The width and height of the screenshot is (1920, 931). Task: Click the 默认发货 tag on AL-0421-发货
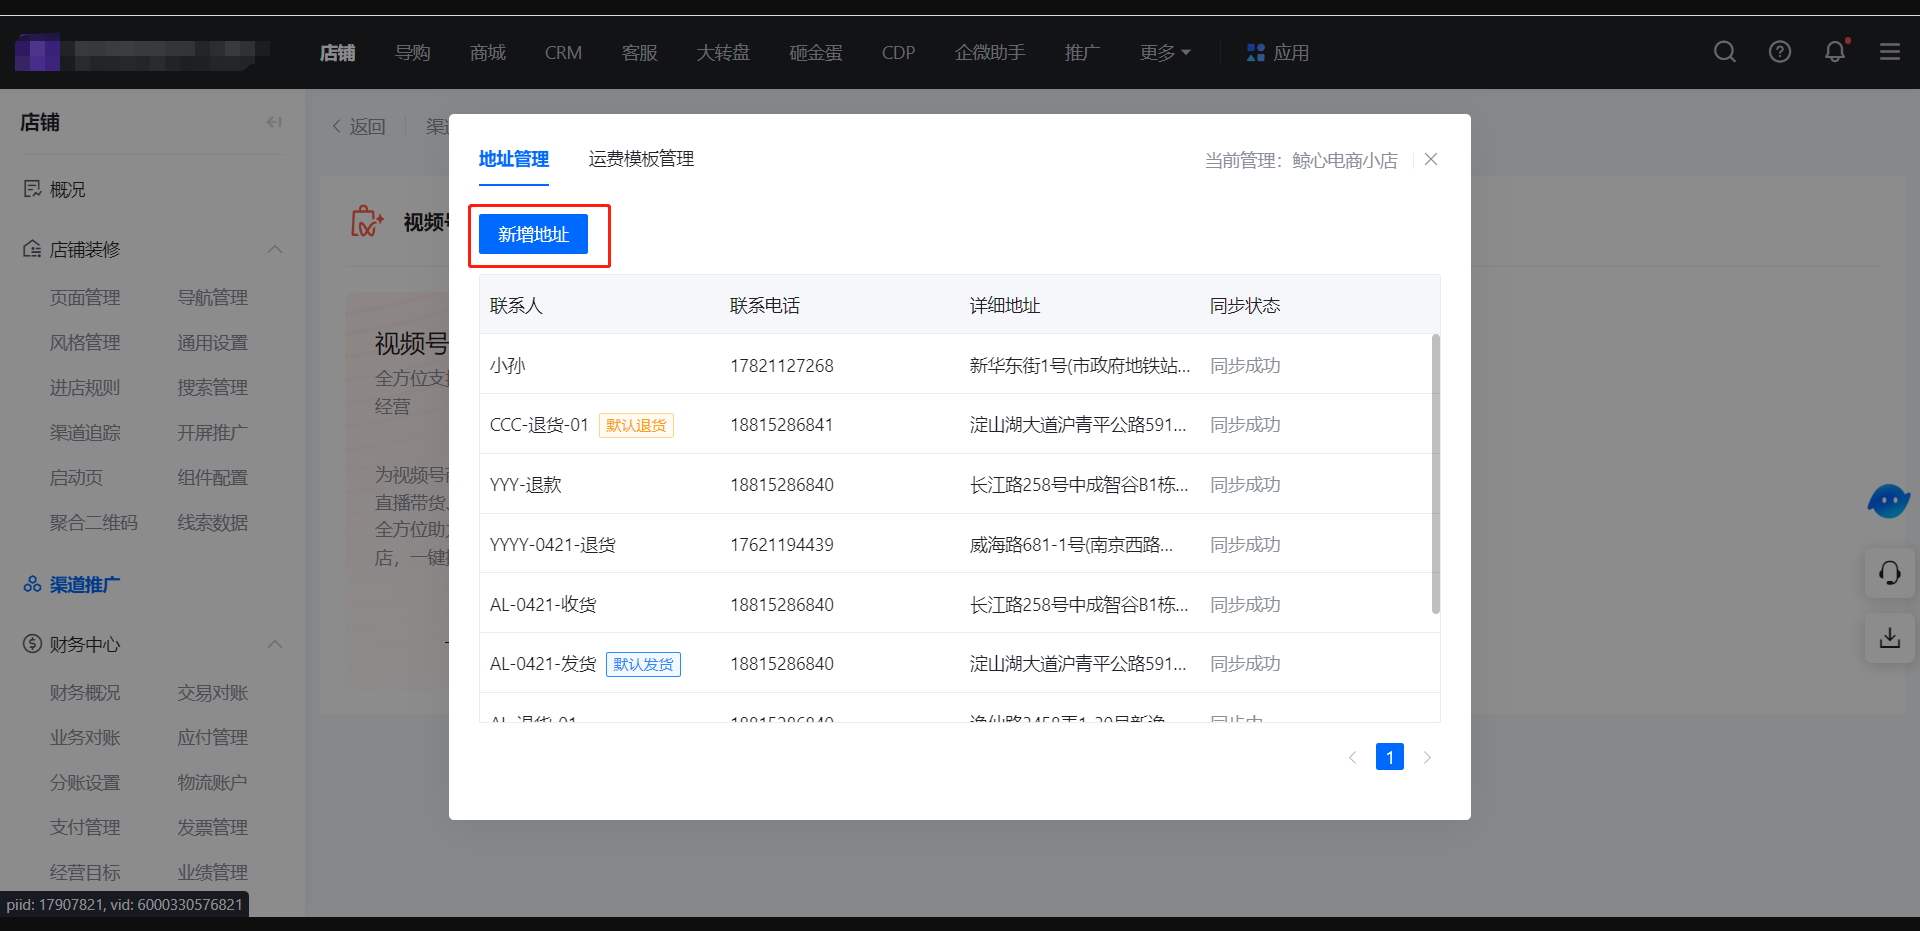coord(643,664)
